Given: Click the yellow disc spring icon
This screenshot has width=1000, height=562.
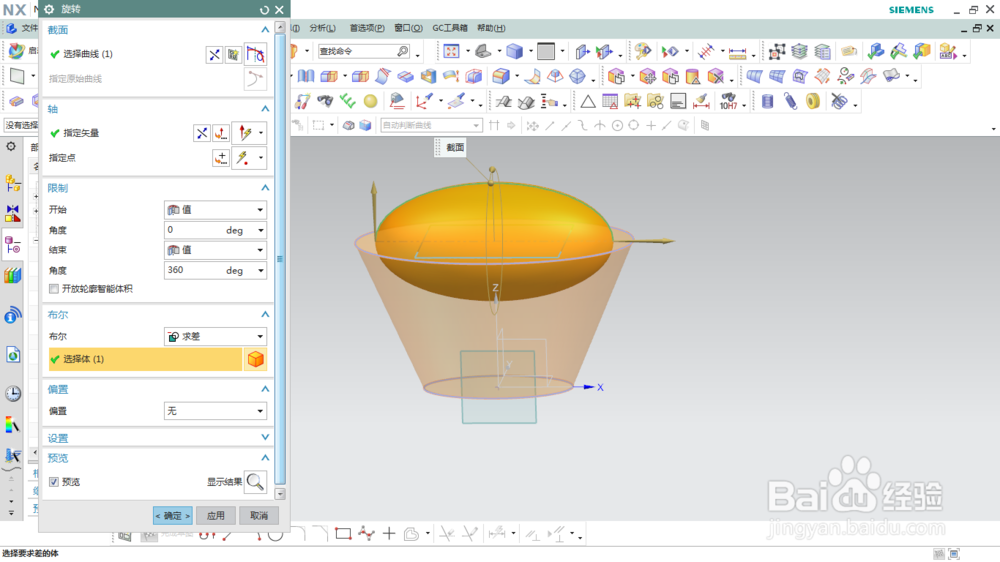Looking at the screenshot, I should (x=813, y=101).
